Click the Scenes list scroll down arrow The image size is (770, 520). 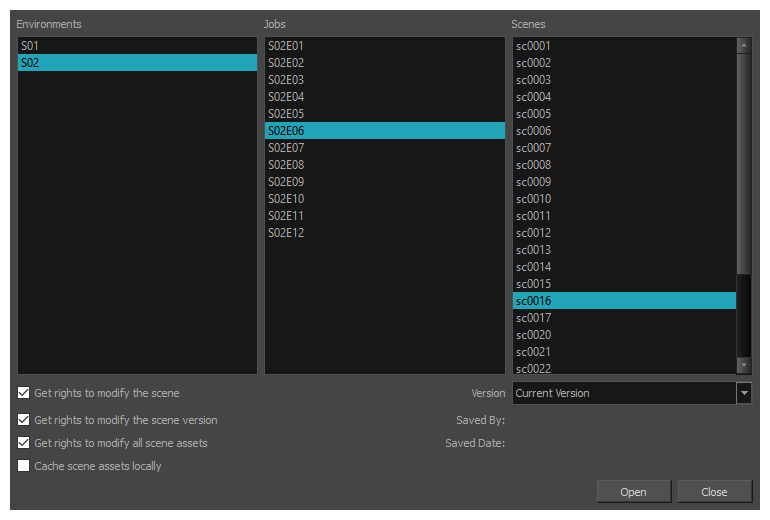pos(743,366)
